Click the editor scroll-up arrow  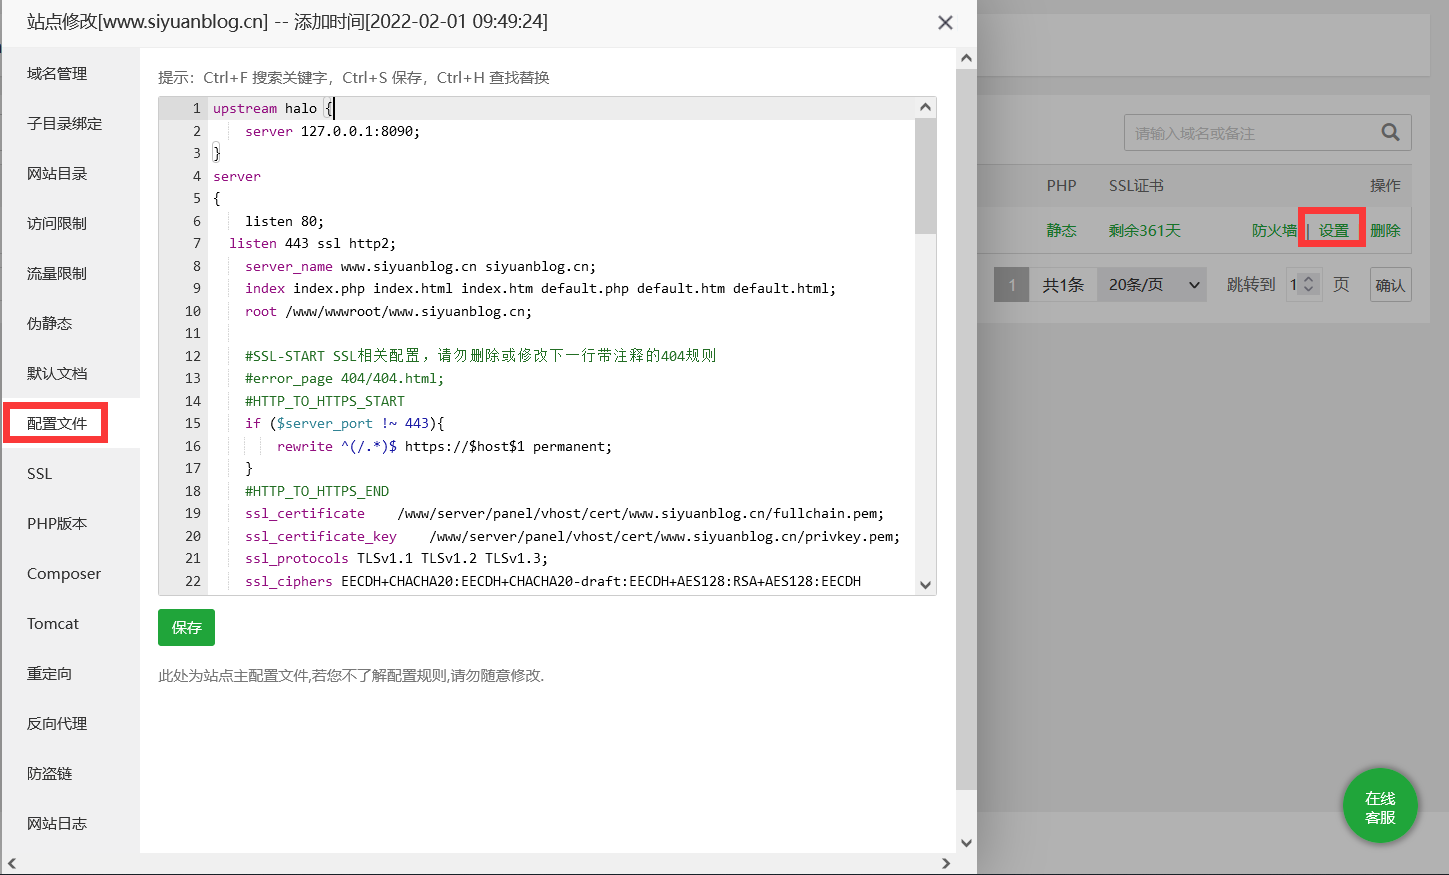925,107
